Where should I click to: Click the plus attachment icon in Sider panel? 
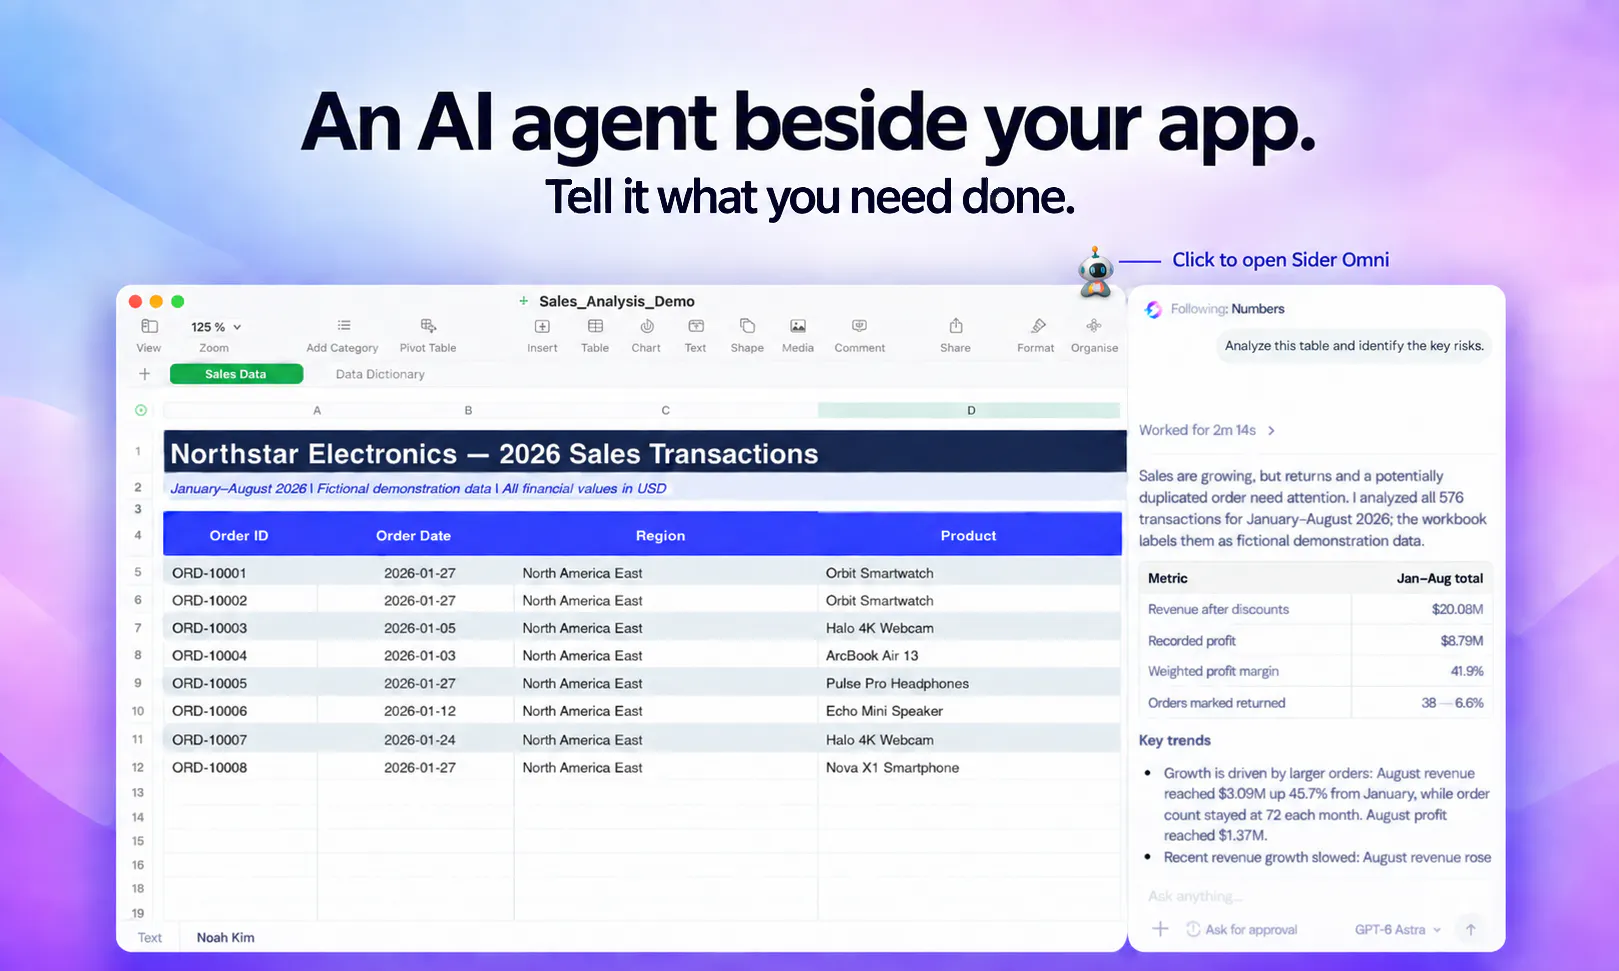tap(1160, 929)
